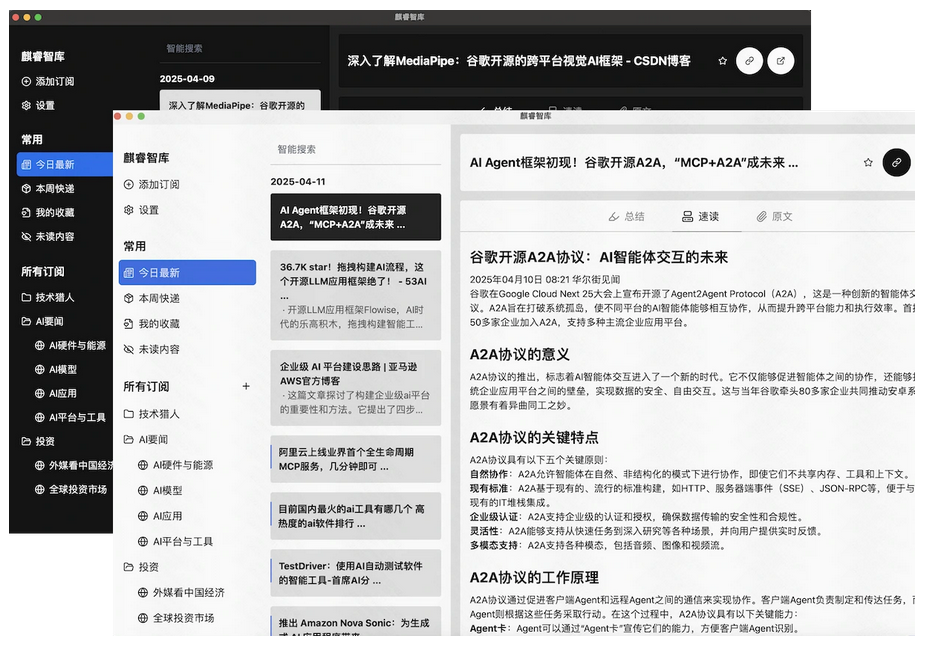This screenshot has height=647, width=927.
Task: Click the open-externally button in dark window
Action: 780,61
